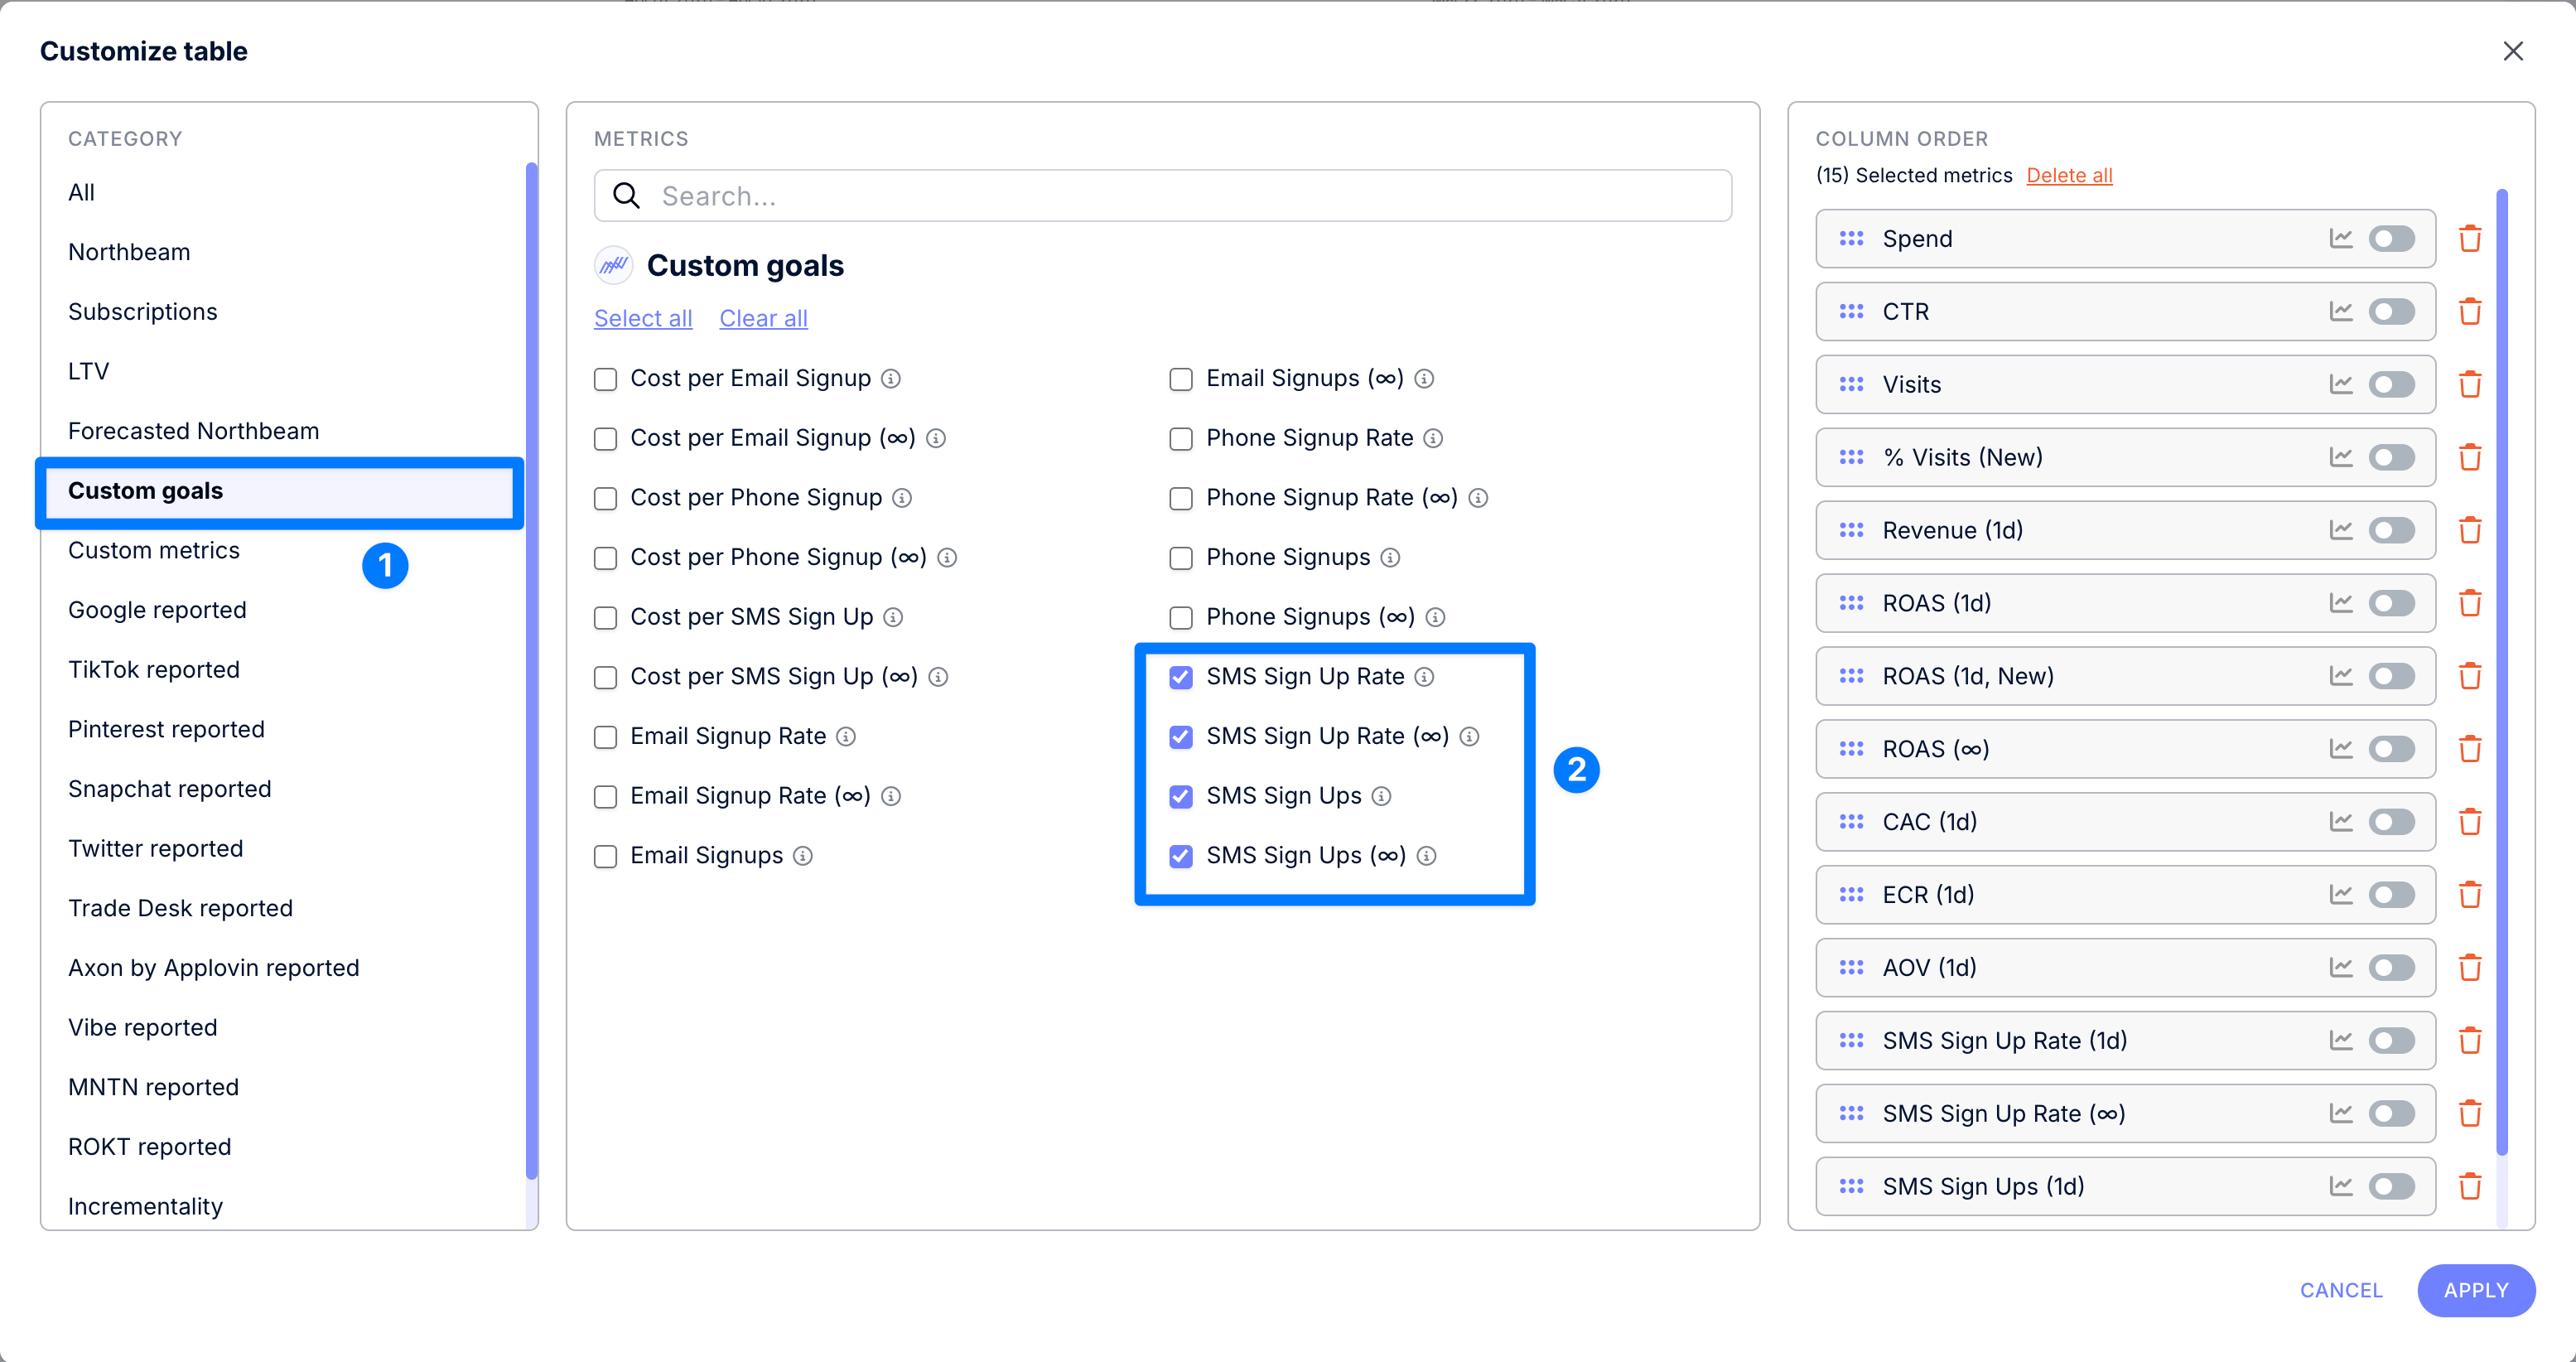Open info icon next to Cost per Email Signup
The width and height of the screenshot is (2576, 1362).
(x=891, y=379)
